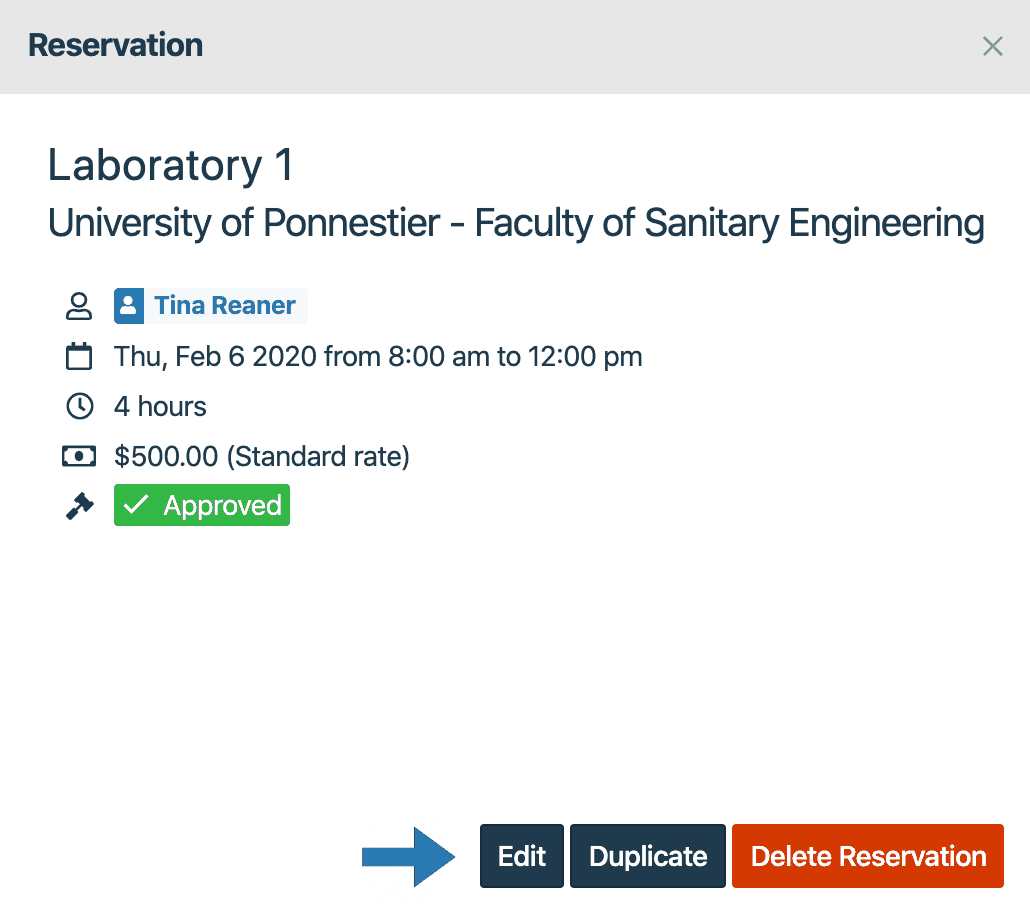Select the University of Ponnestier subtitle
This screenshot has height=924, width=1030.
click(515, 223)
